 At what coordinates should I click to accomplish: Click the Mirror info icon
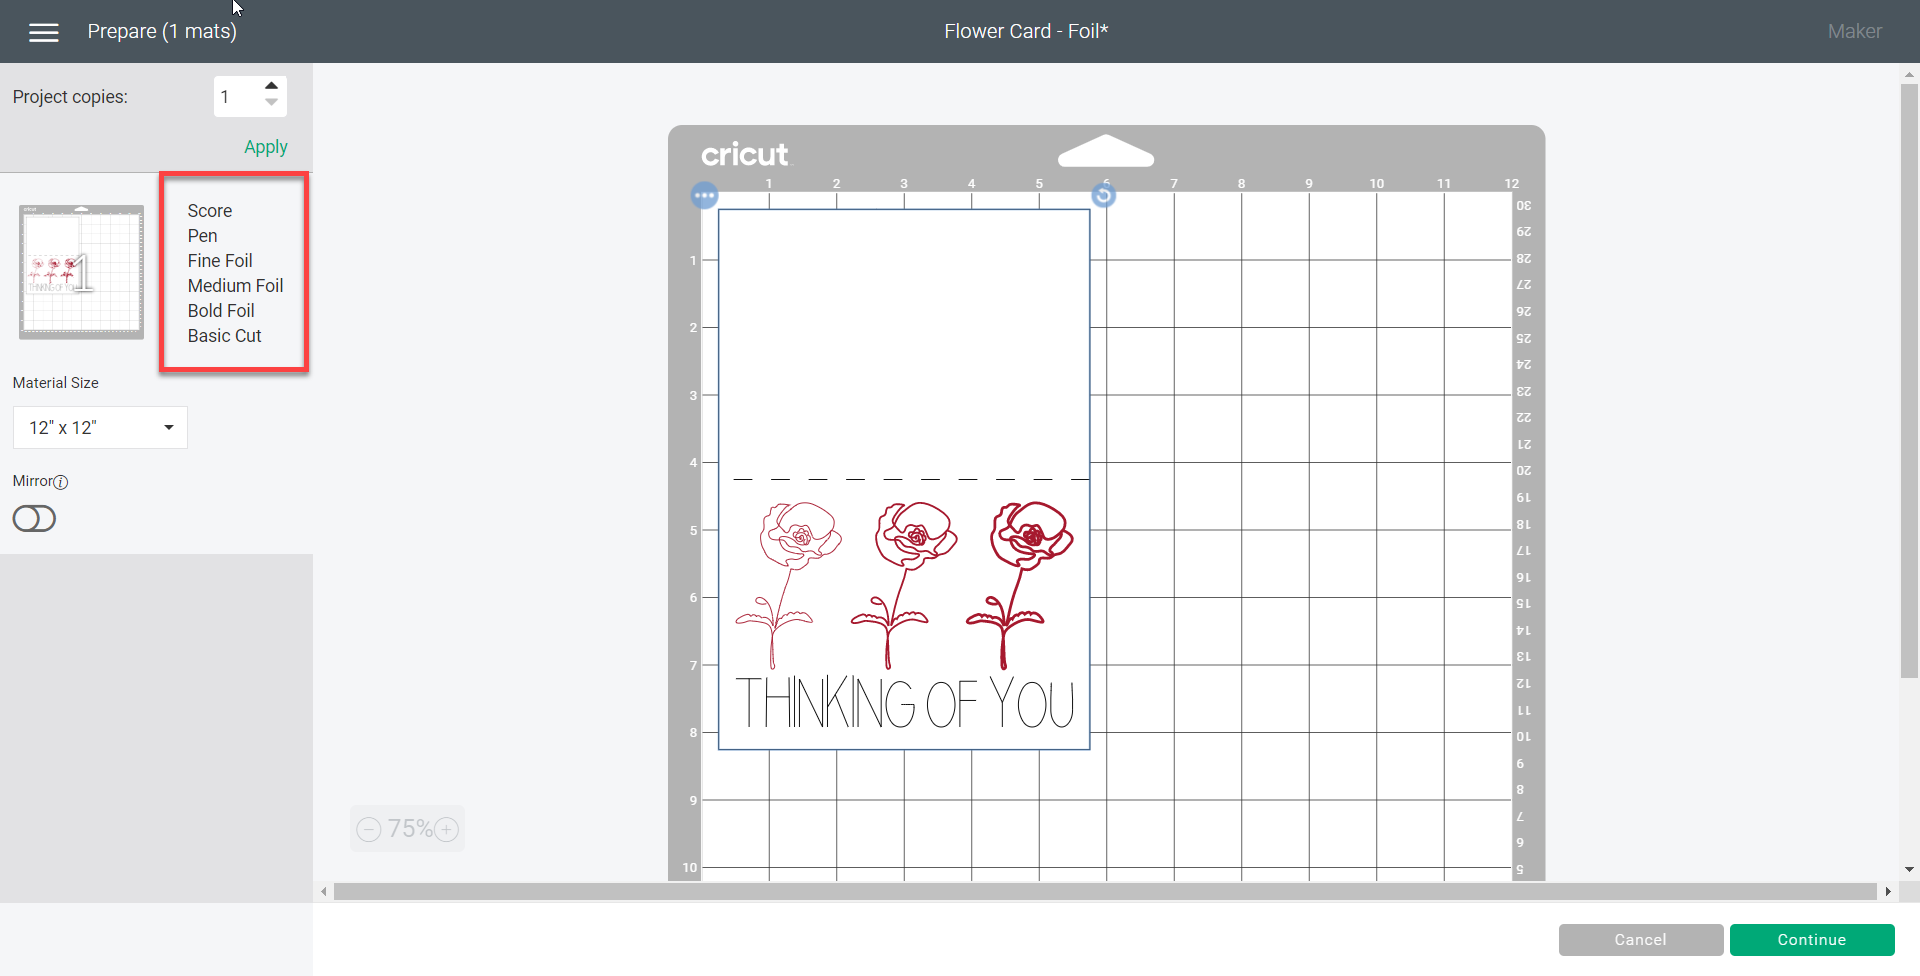click(61, 483)
